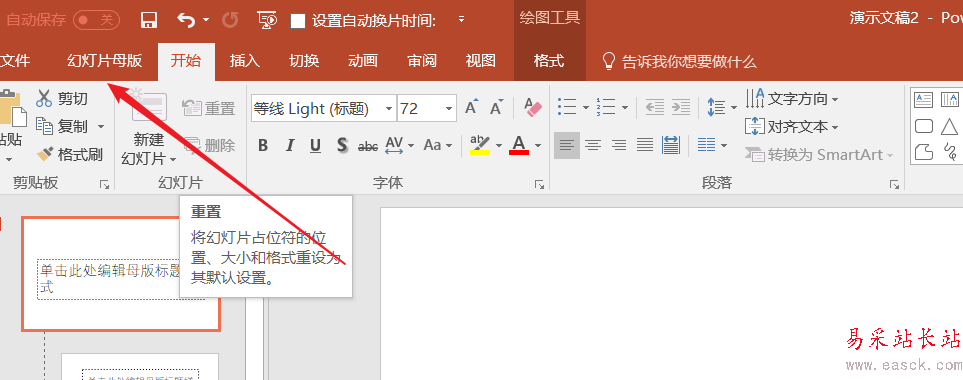Image resolution: width=963 pixels, height=380 pixels.
Task: Click the Undo arrow icon
Action: (185, 20)
